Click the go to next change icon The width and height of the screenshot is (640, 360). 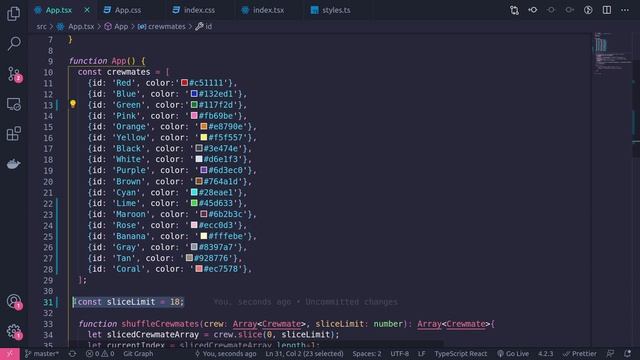(x=569, y=10)
